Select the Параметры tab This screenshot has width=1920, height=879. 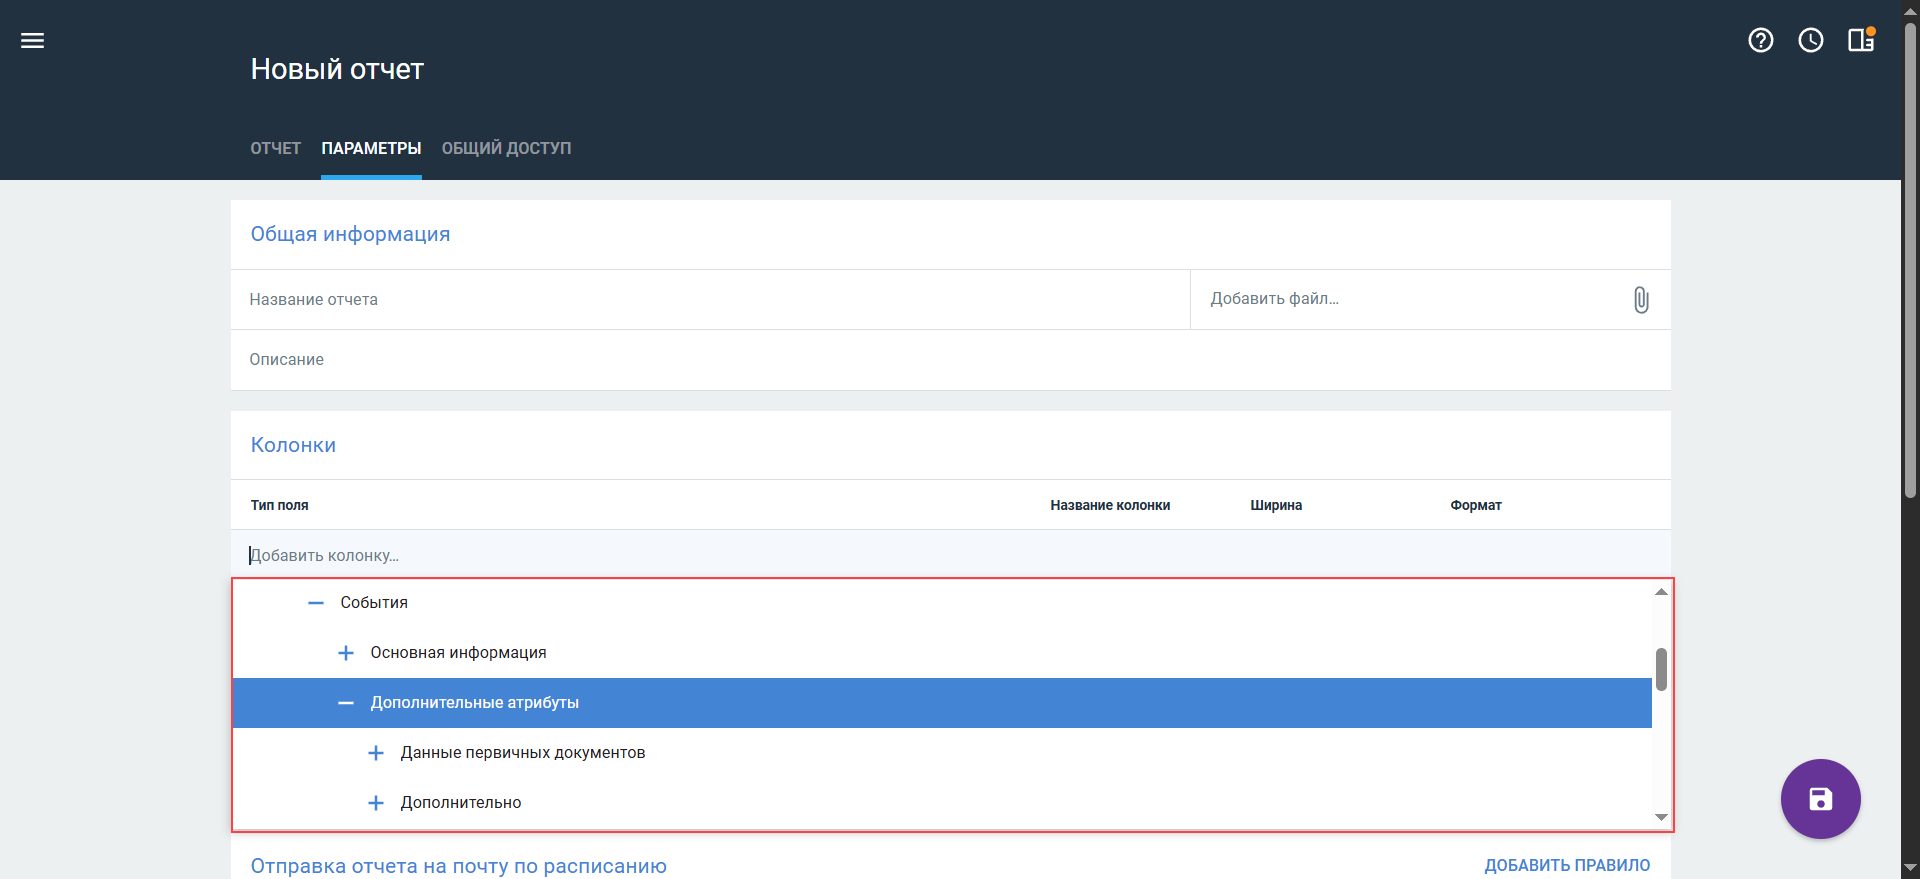click(371, 148)
